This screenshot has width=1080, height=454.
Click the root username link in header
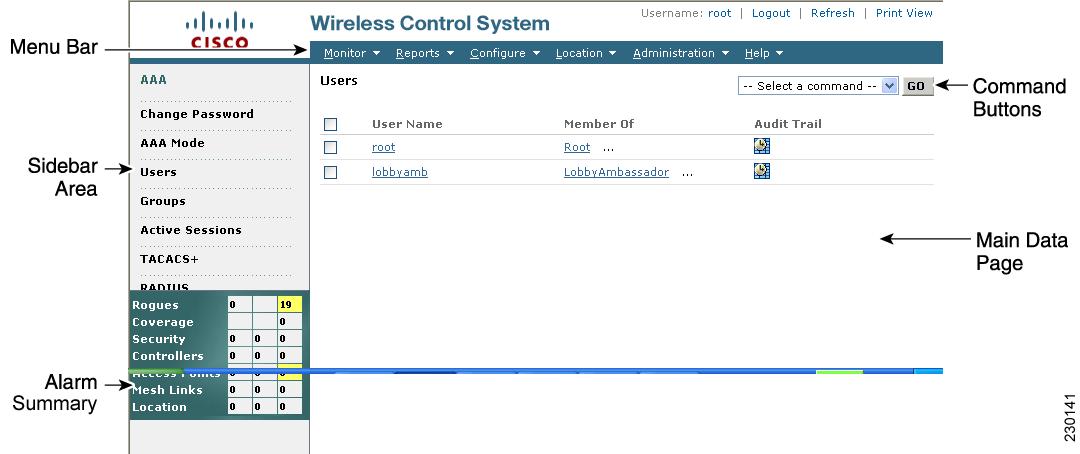pyautogui.click(x=720, y=13)
